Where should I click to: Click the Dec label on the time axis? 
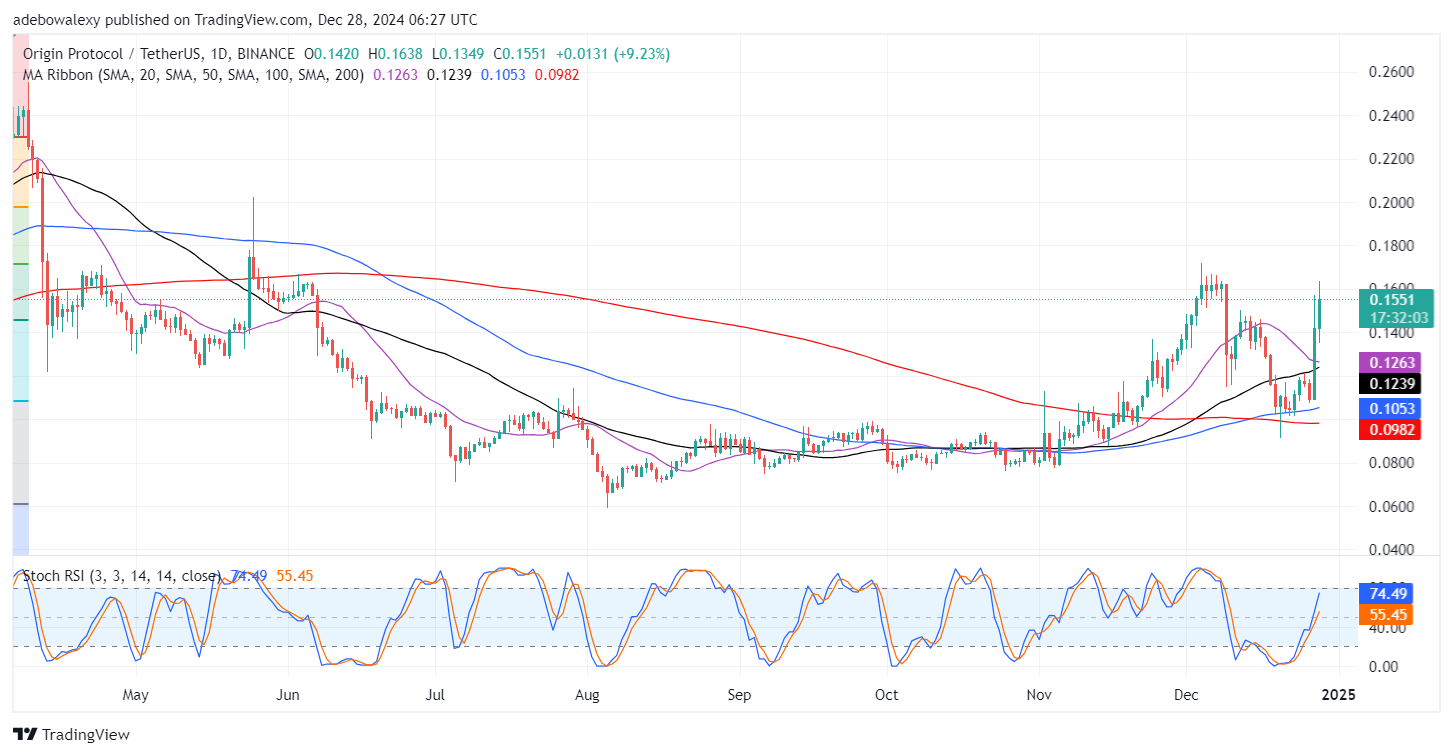tap(1185, 694)
